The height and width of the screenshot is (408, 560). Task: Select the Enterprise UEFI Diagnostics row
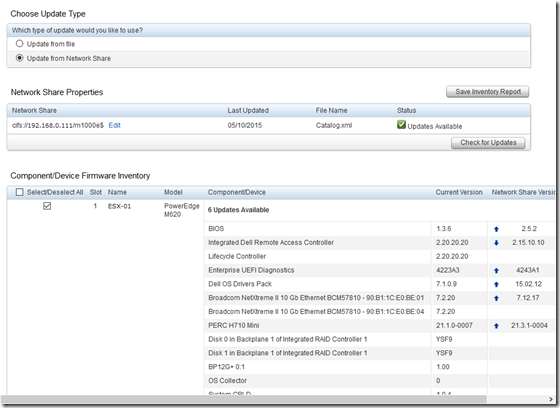[379, 270]
